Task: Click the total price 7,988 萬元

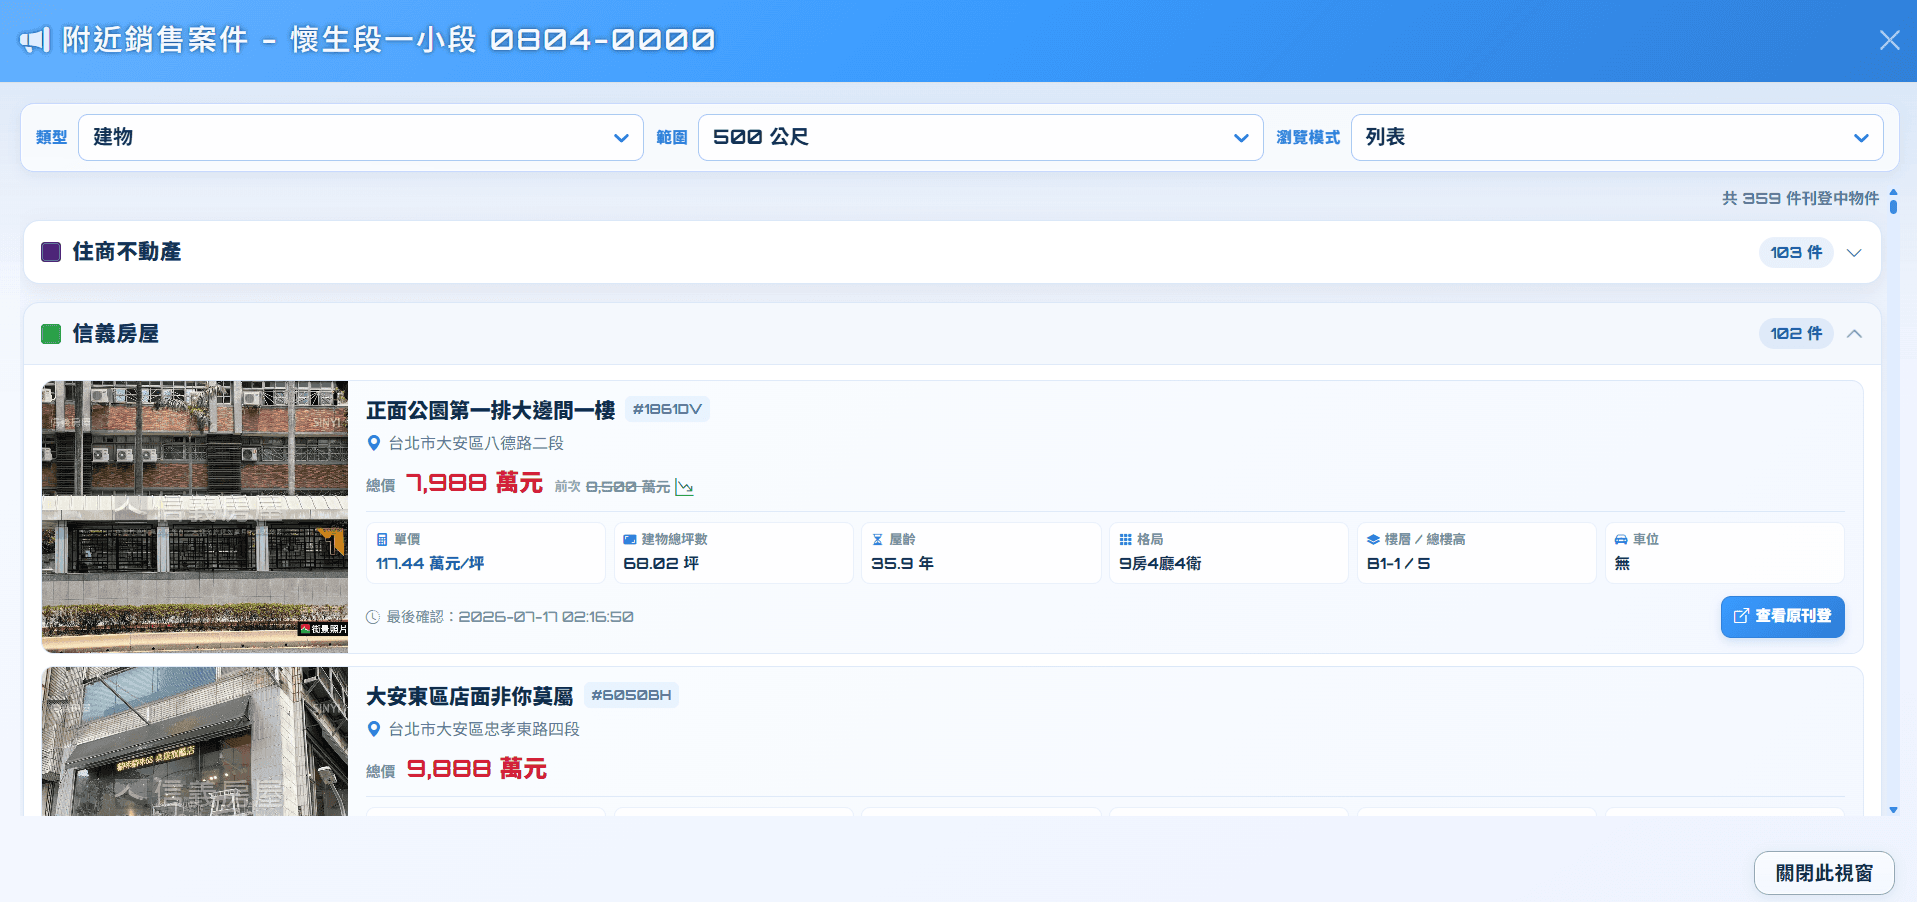Action: pos(474,484)
